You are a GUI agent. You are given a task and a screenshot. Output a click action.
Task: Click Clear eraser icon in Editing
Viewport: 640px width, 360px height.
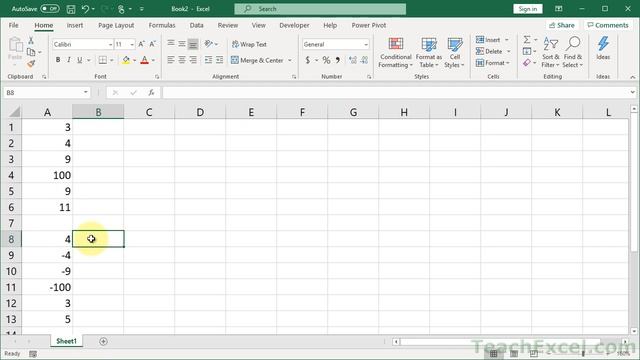[x=527, y=63]
